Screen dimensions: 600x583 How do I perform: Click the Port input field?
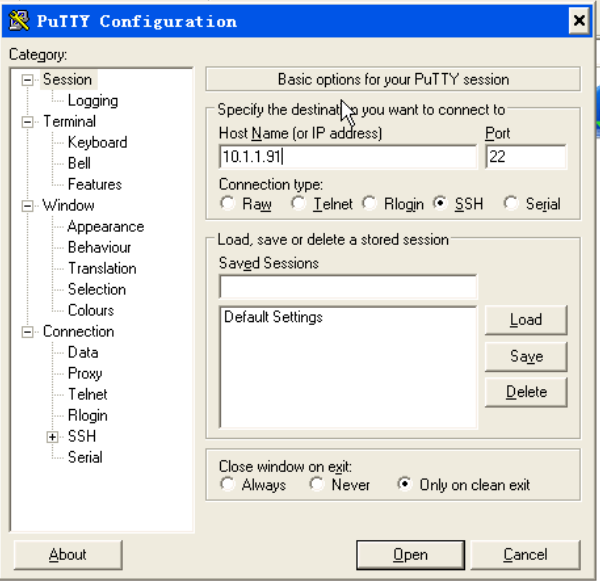(x=526, y=156)
